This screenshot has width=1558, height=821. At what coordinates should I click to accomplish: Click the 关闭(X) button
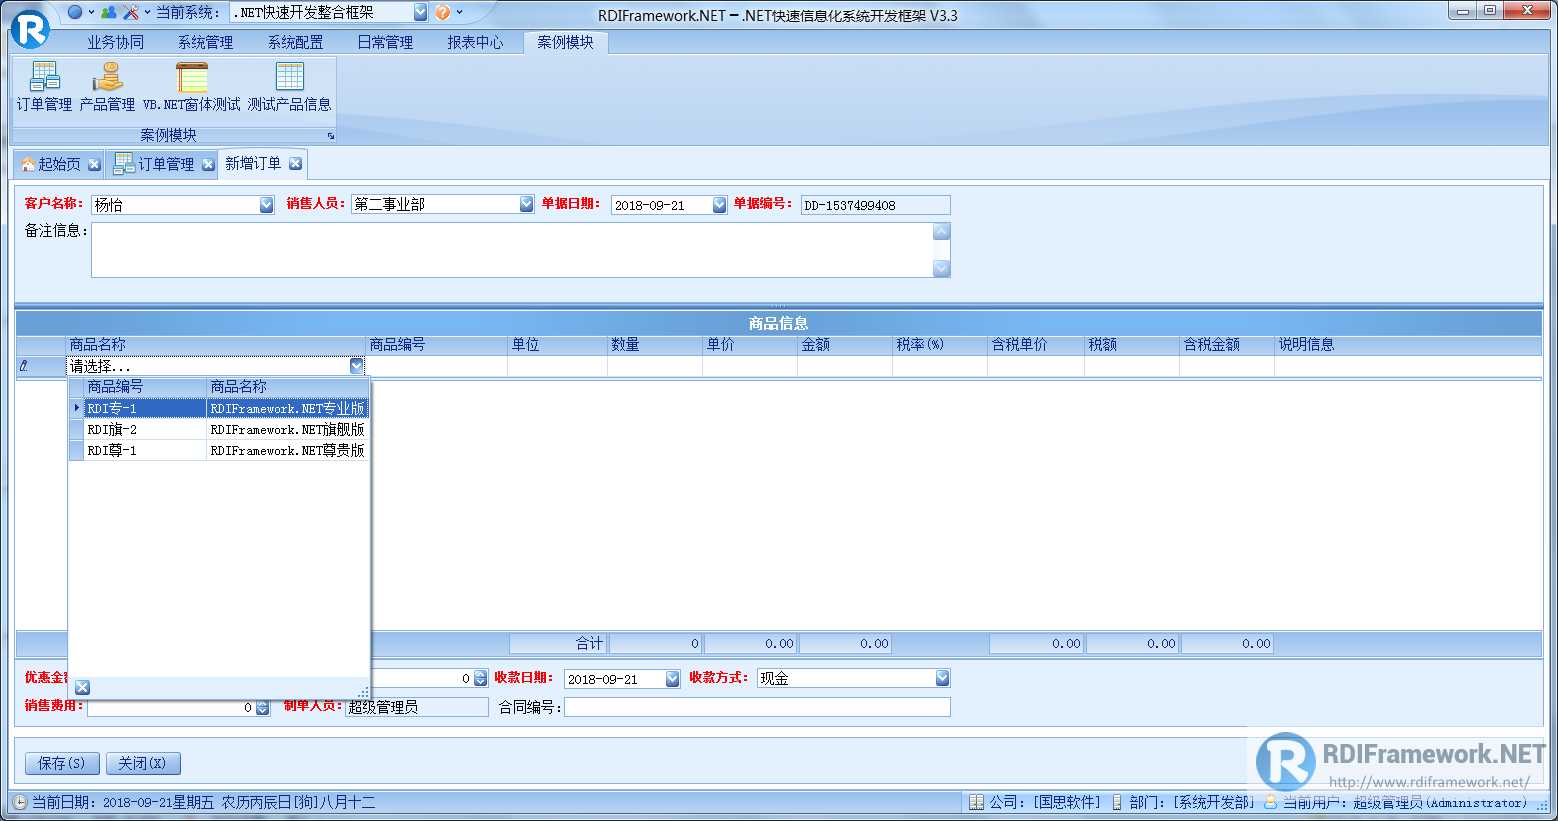(142, 763)
